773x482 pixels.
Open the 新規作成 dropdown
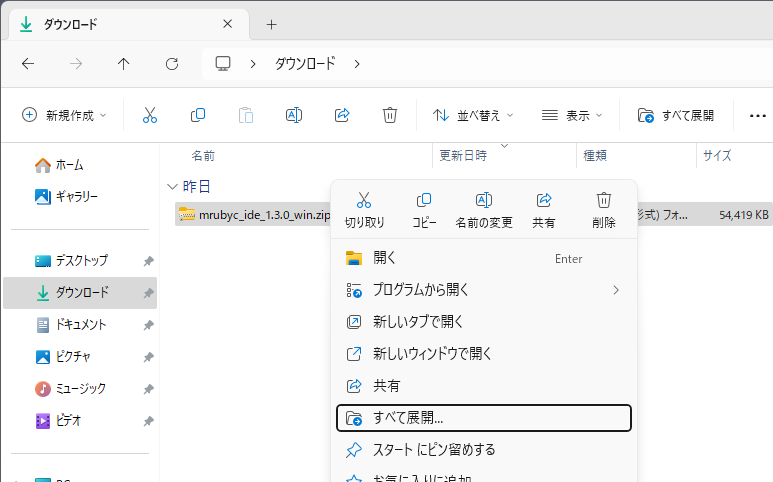(x=64, y=115)
